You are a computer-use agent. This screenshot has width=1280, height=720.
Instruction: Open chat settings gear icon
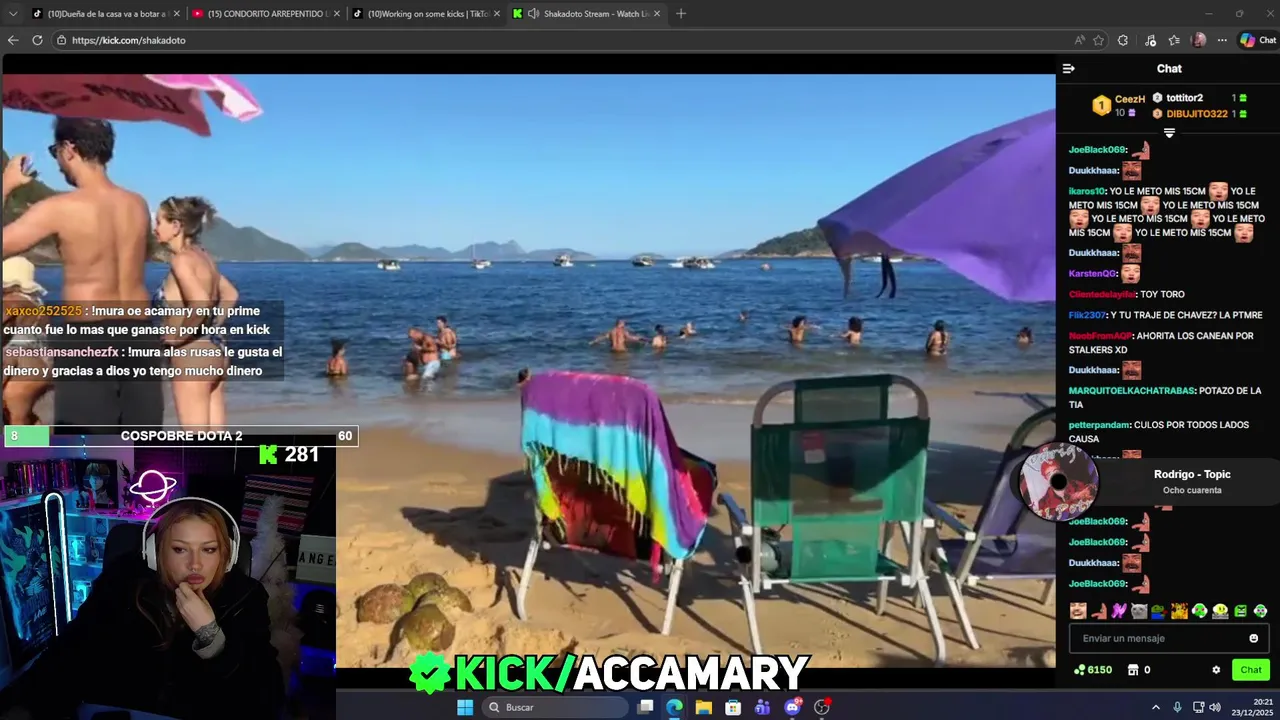coord(1216,670)
